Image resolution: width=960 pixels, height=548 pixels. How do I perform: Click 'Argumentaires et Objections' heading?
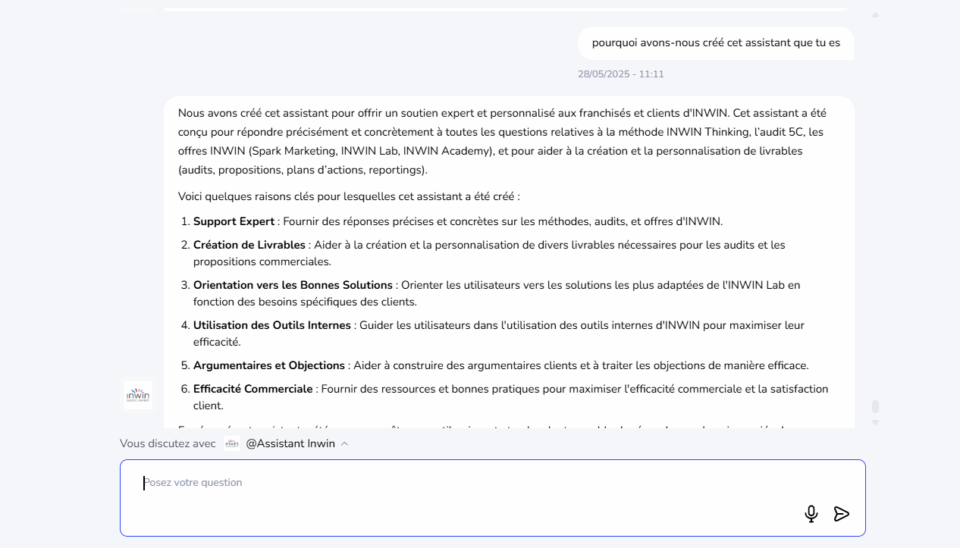tap(269, 366)
